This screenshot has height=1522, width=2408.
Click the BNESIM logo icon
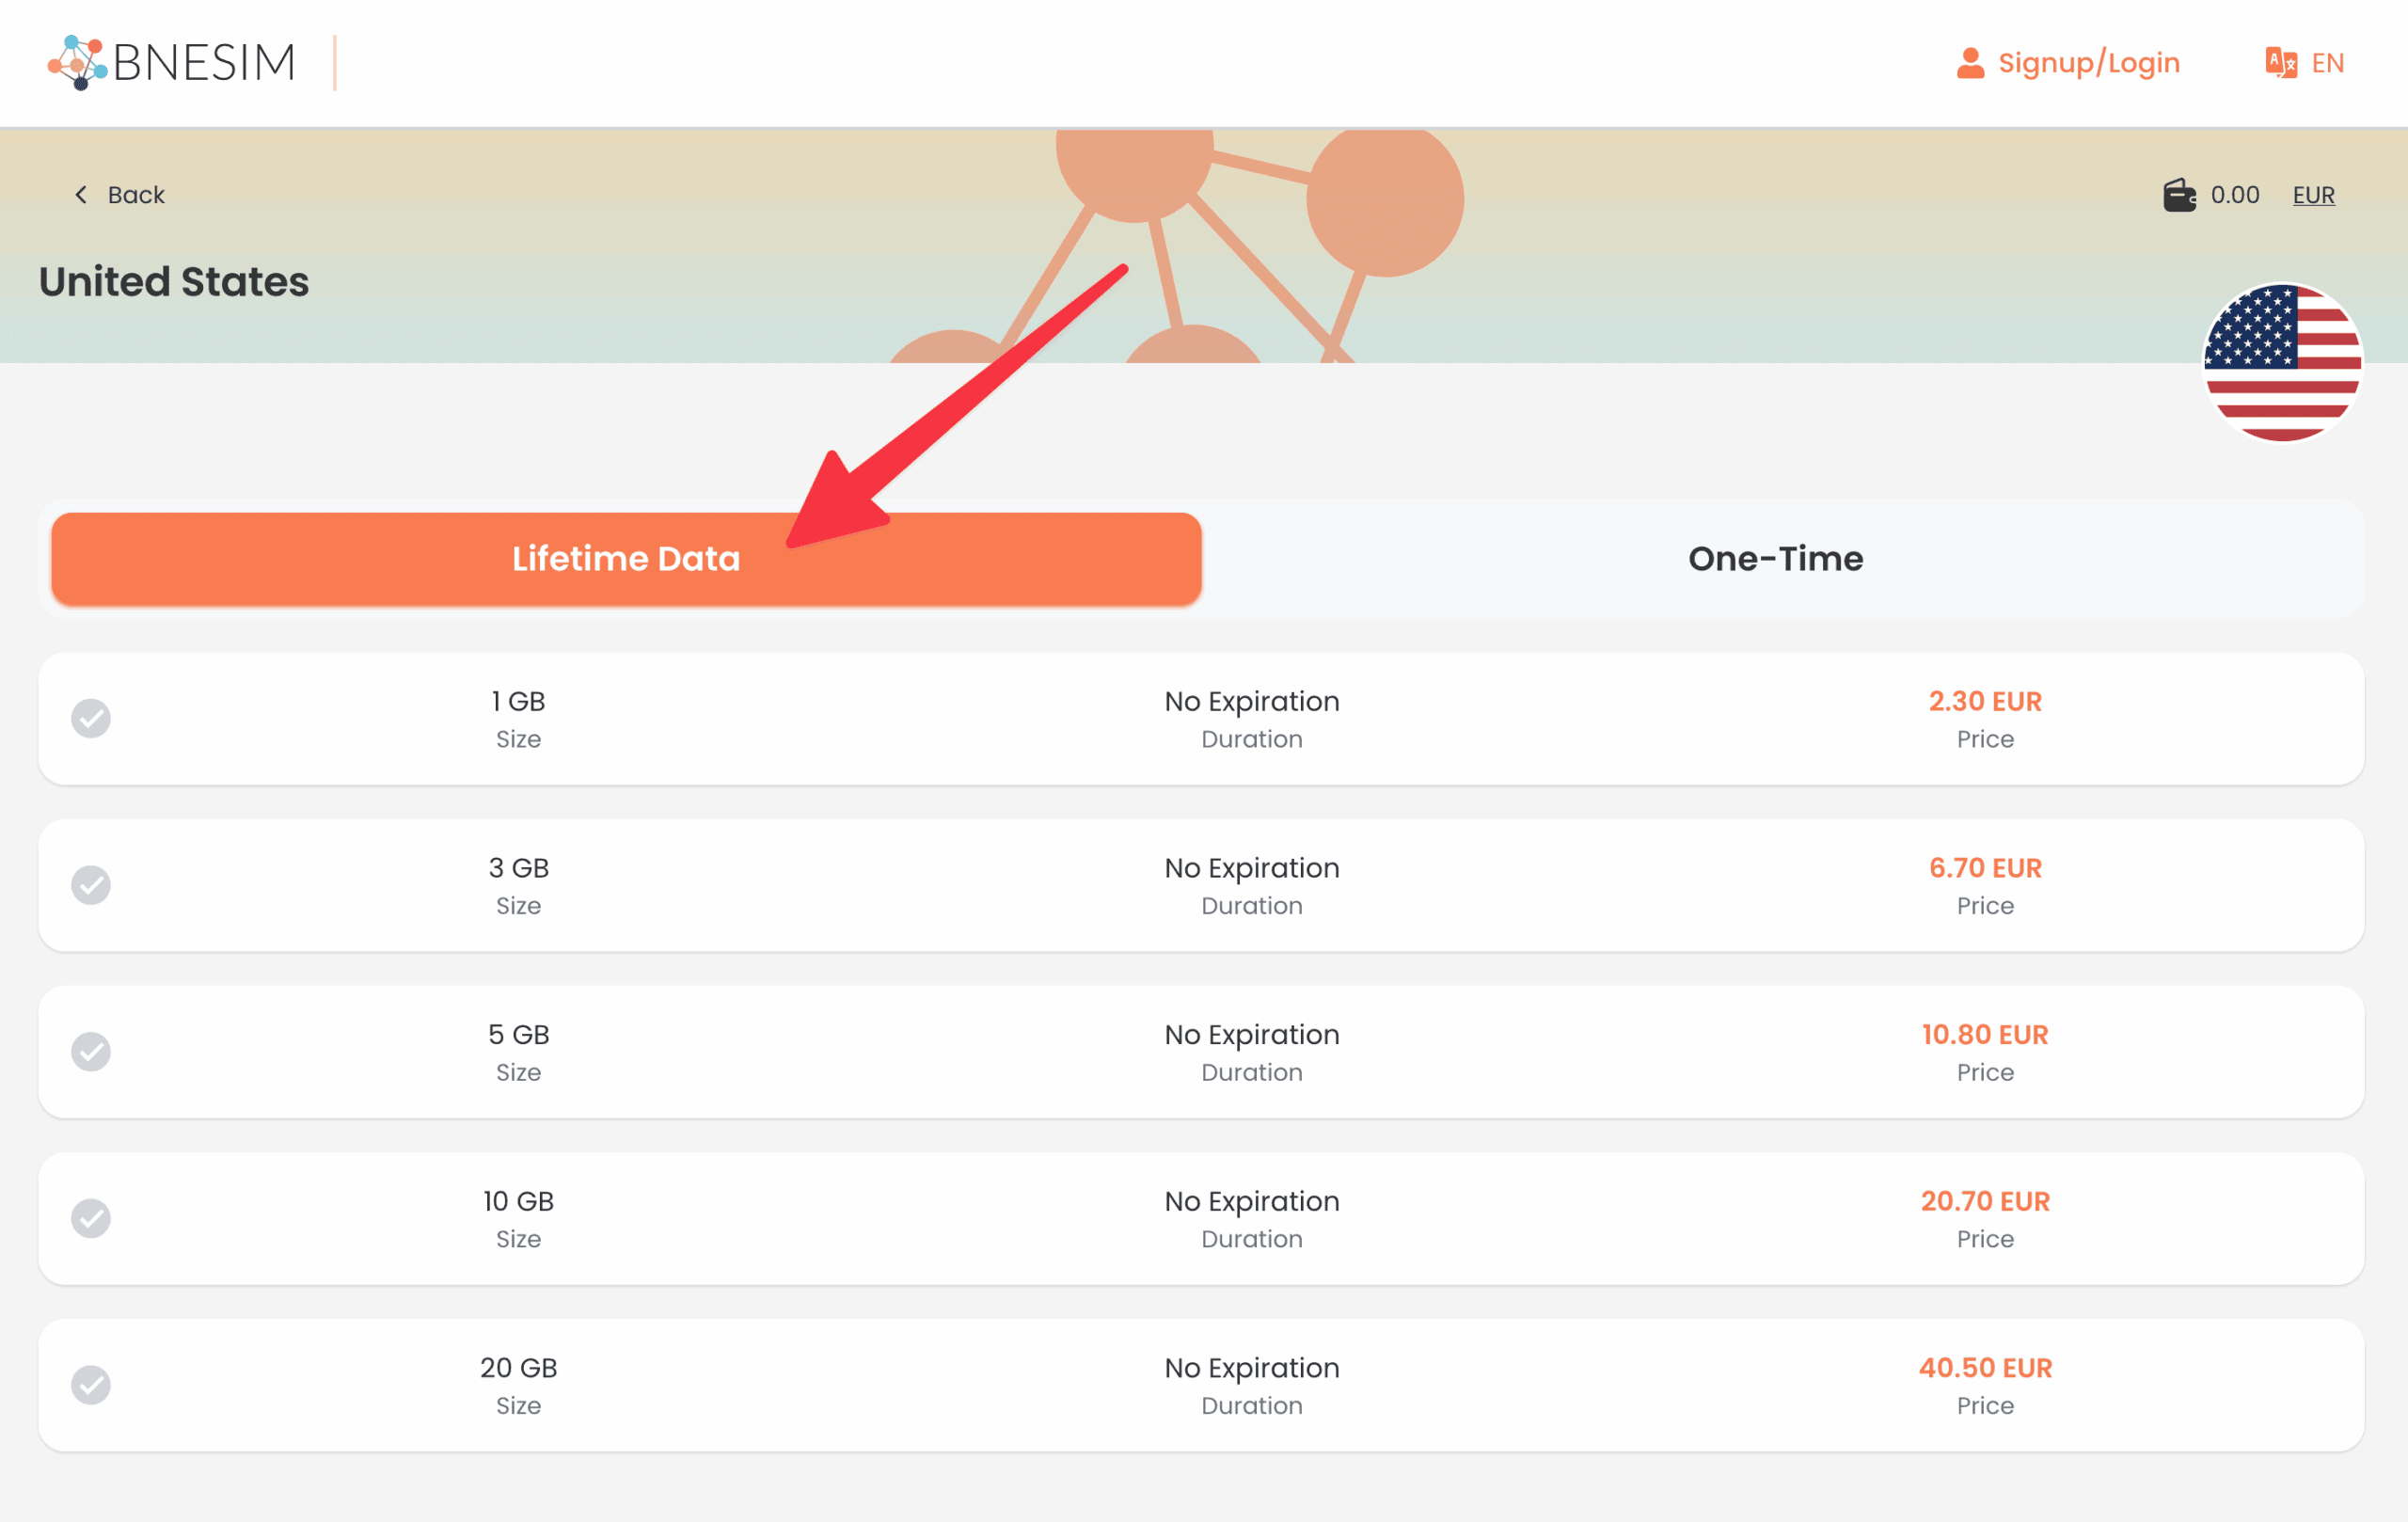click(x=77, y=62)
